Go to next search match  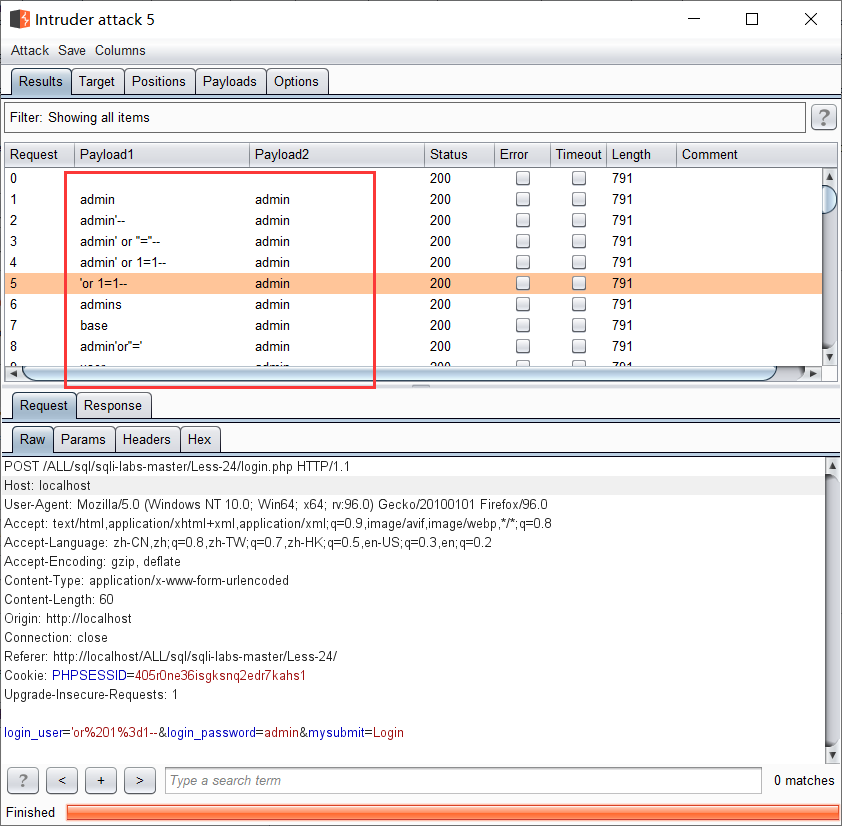(140, 780)
